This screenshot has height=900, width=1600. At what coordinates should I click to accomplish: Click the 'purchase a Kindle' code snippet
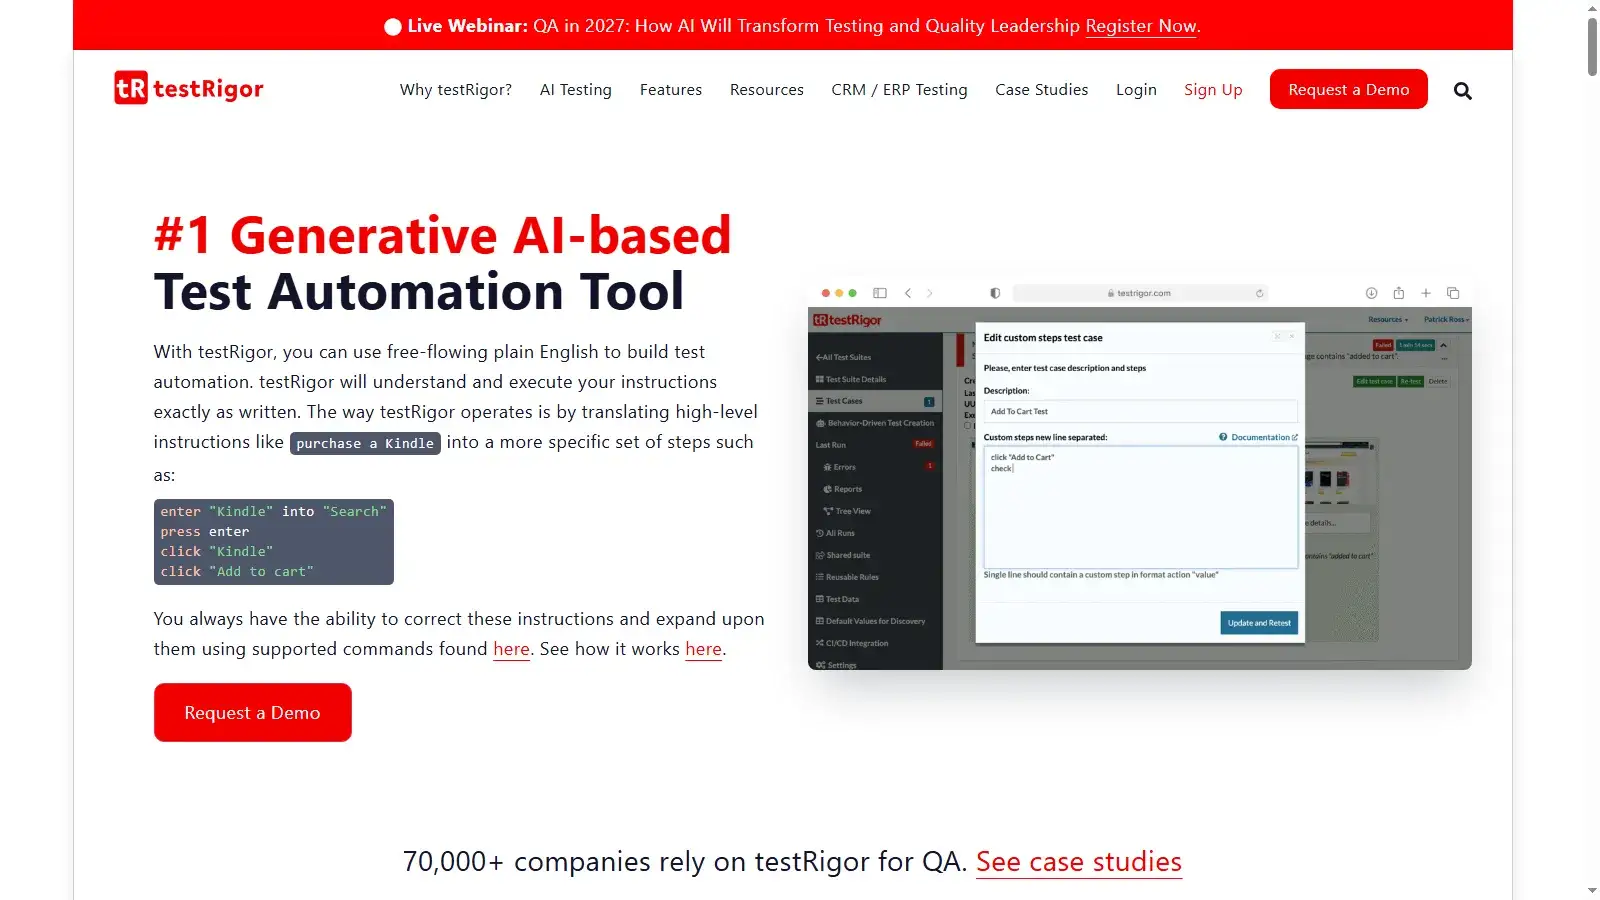click(x=365, y=443)
